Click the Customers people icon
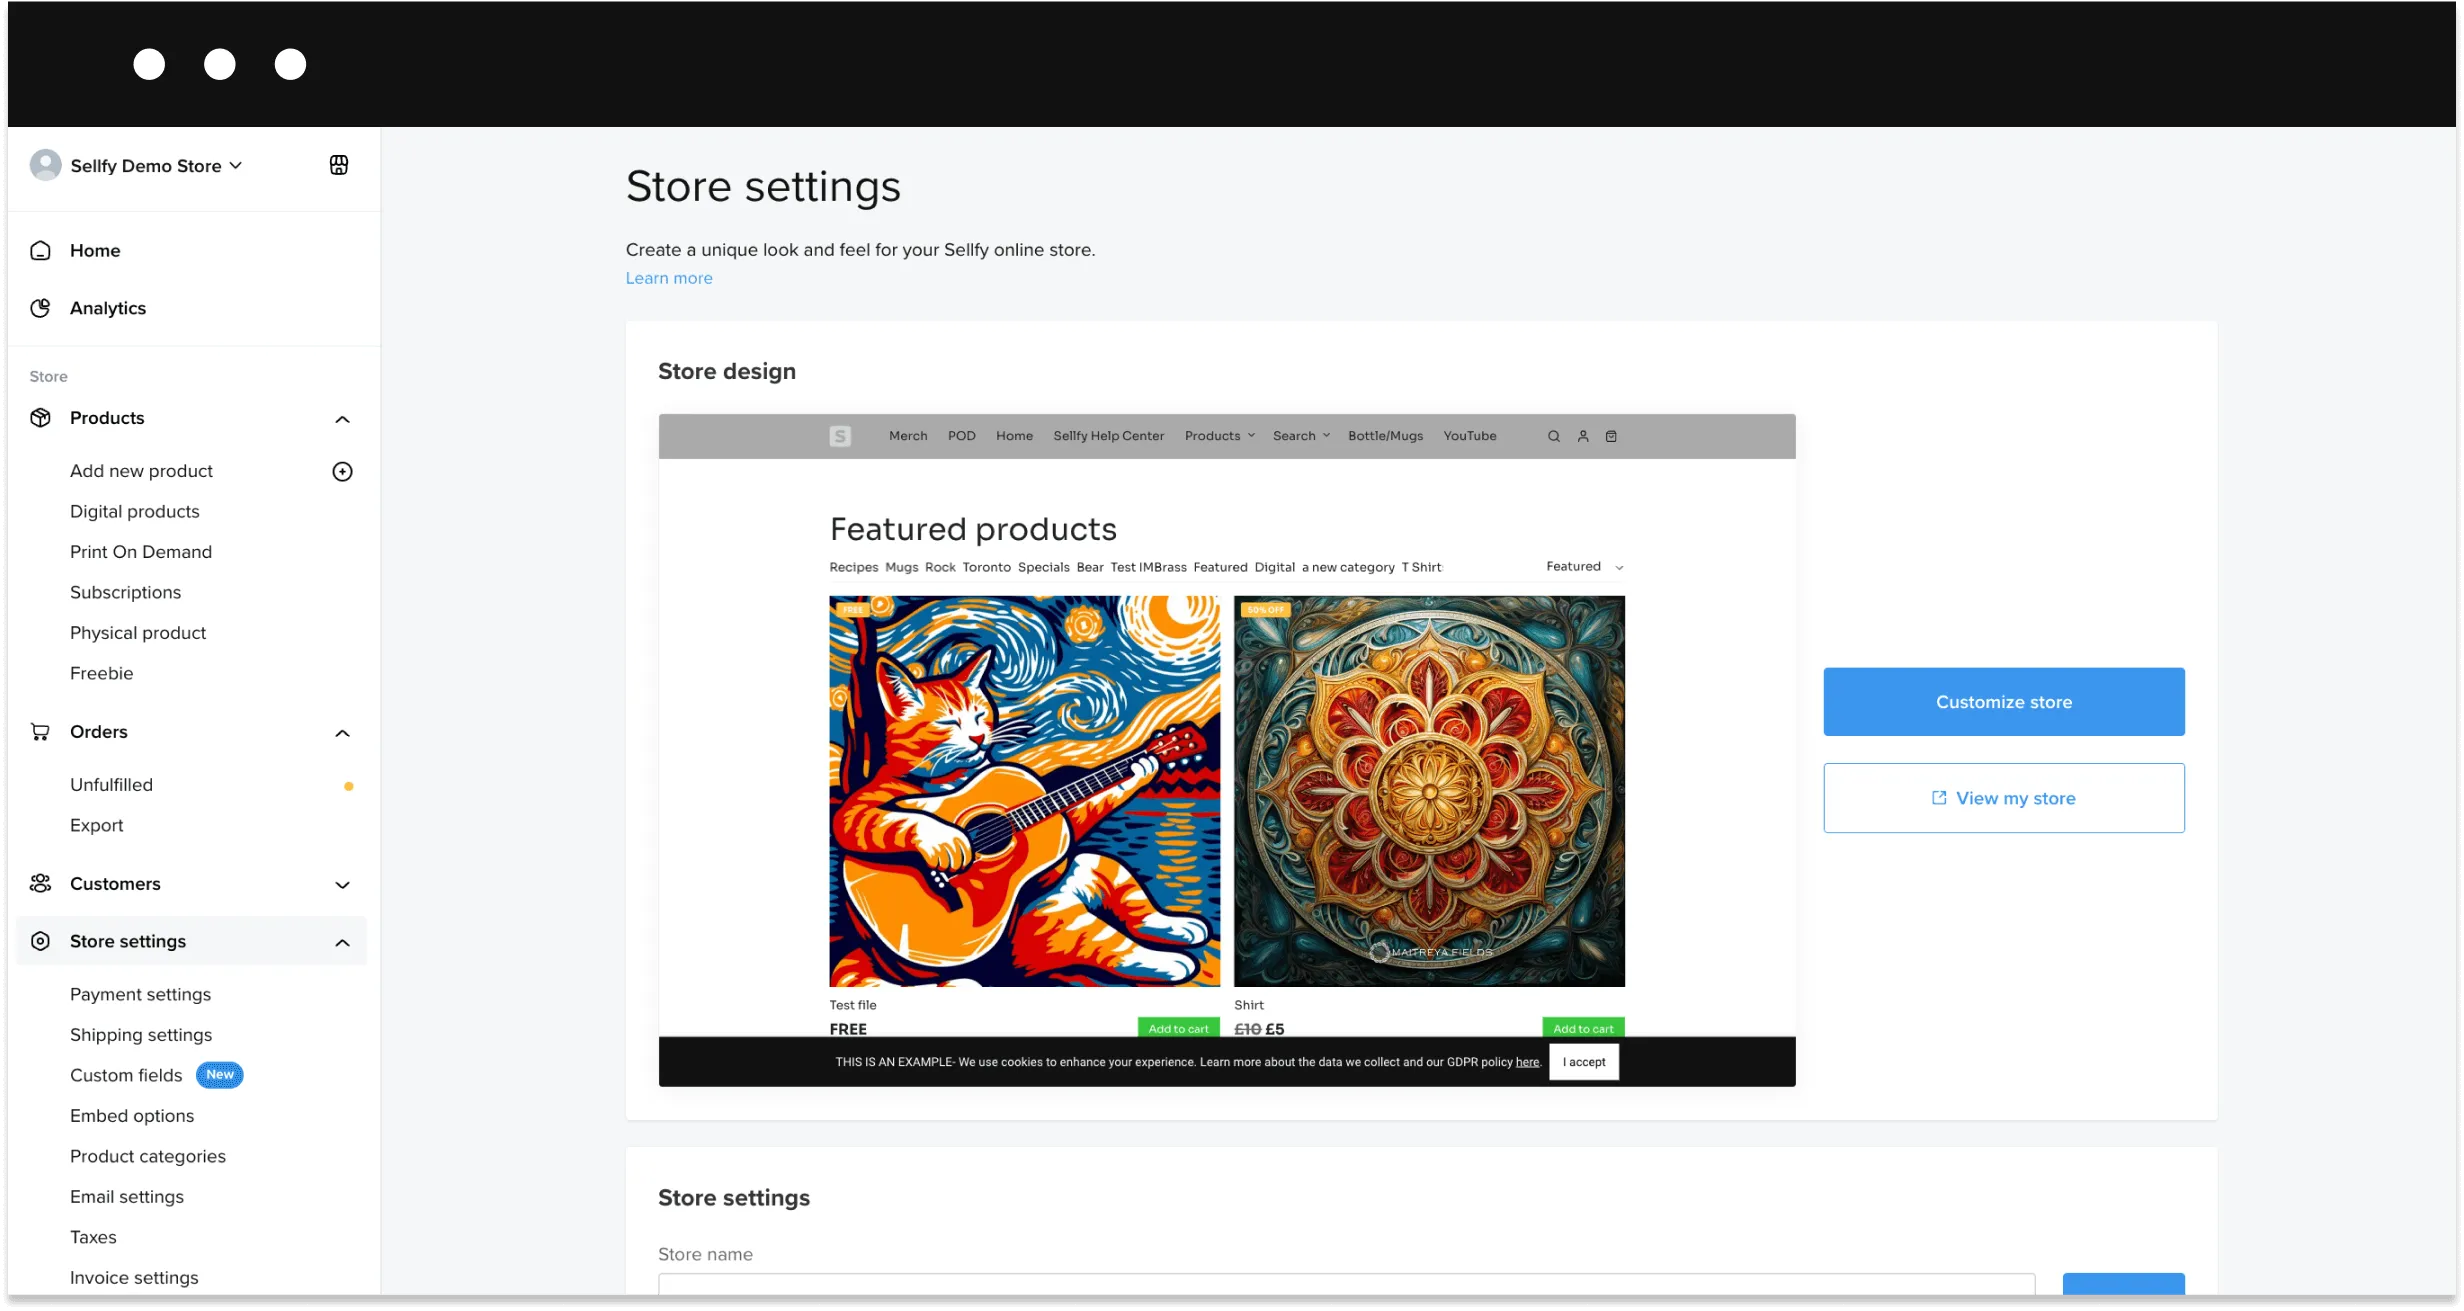This screenshot has width=2464, height=1311. pos(40,884)
